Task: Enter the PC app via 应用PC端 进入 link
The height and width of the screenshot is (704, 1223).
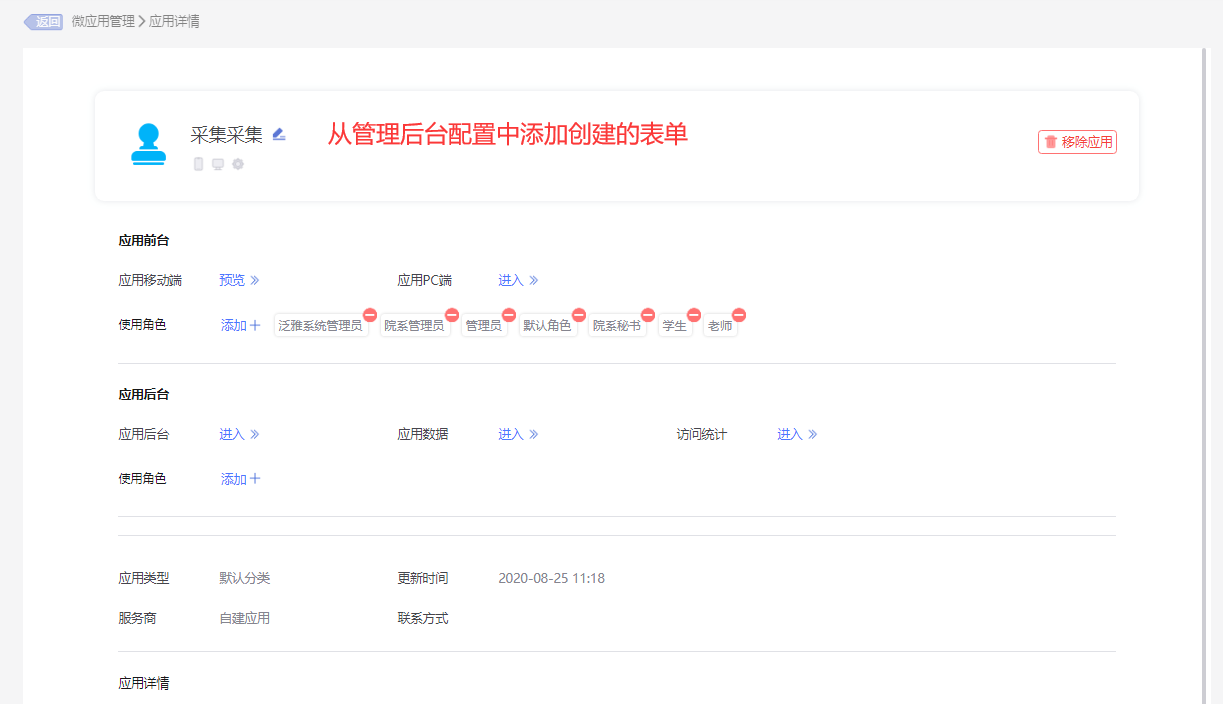Action: 518,280
